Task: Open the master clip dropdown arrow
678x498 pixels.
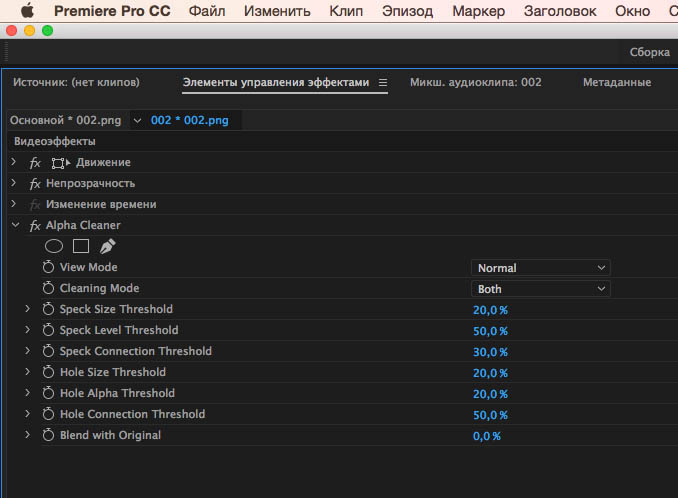Action: click(137, 120)
